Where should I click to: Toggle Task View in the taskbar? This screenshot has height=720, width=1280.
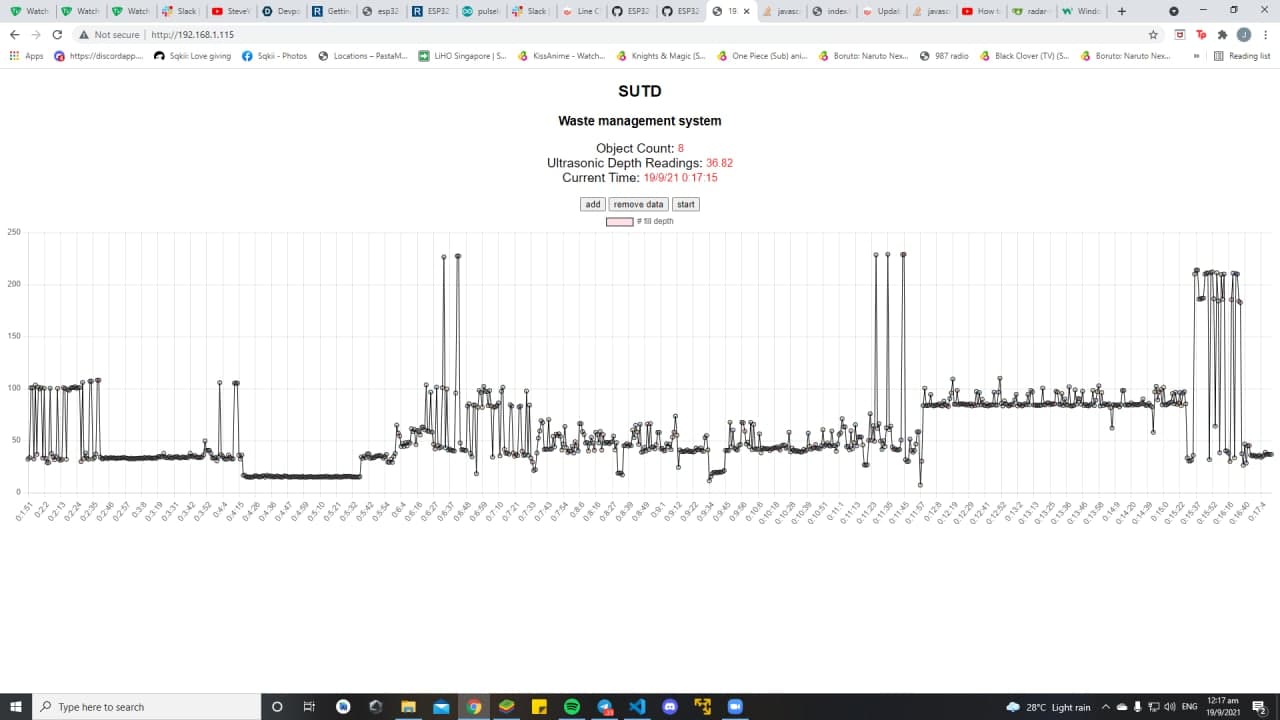pyautogui.click(x=309, y=706)
